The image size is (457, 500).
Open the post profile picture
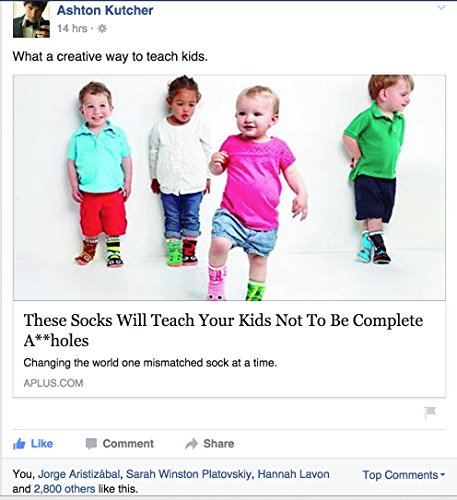(x=31, y=19)
